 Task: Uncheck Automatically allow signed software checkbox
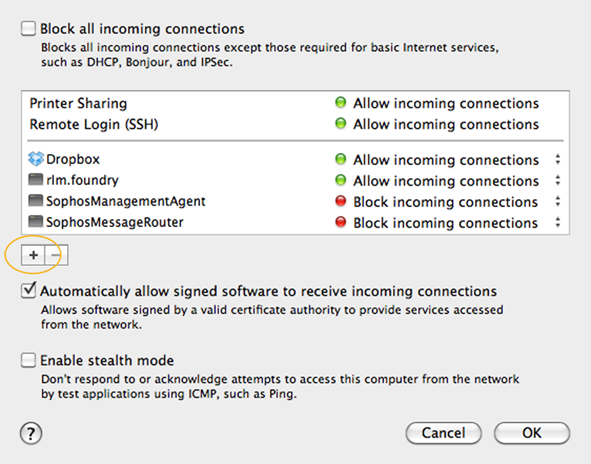click(28, 291)
